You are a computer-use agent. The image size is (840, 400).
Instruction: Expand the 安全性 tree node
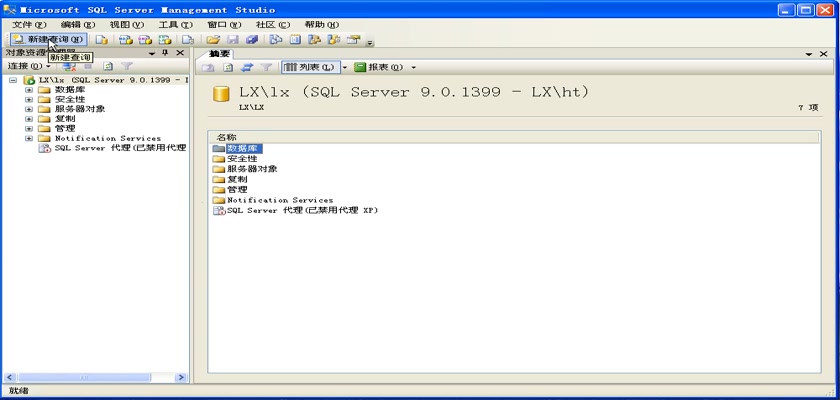coord(29,100)
